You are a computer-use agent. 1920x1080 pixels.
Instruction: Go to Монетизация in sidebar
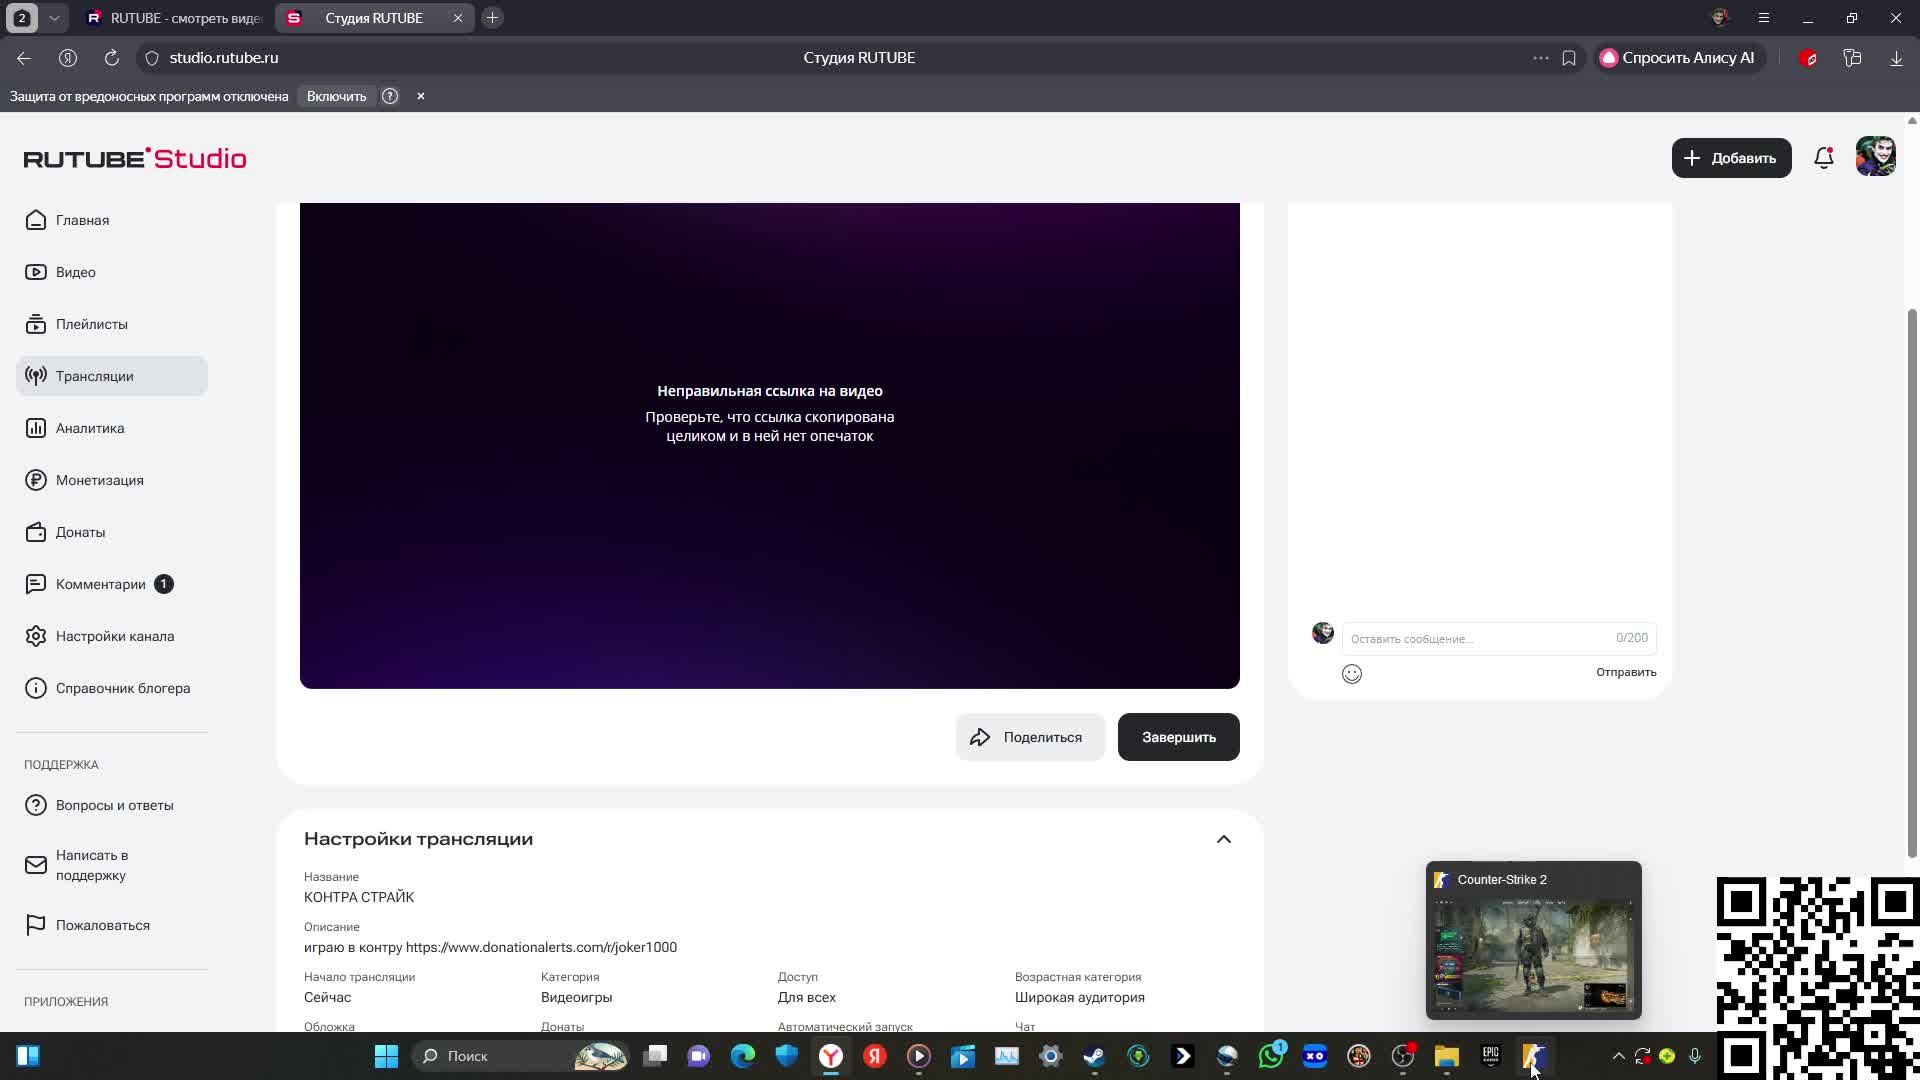coord(99,480)
